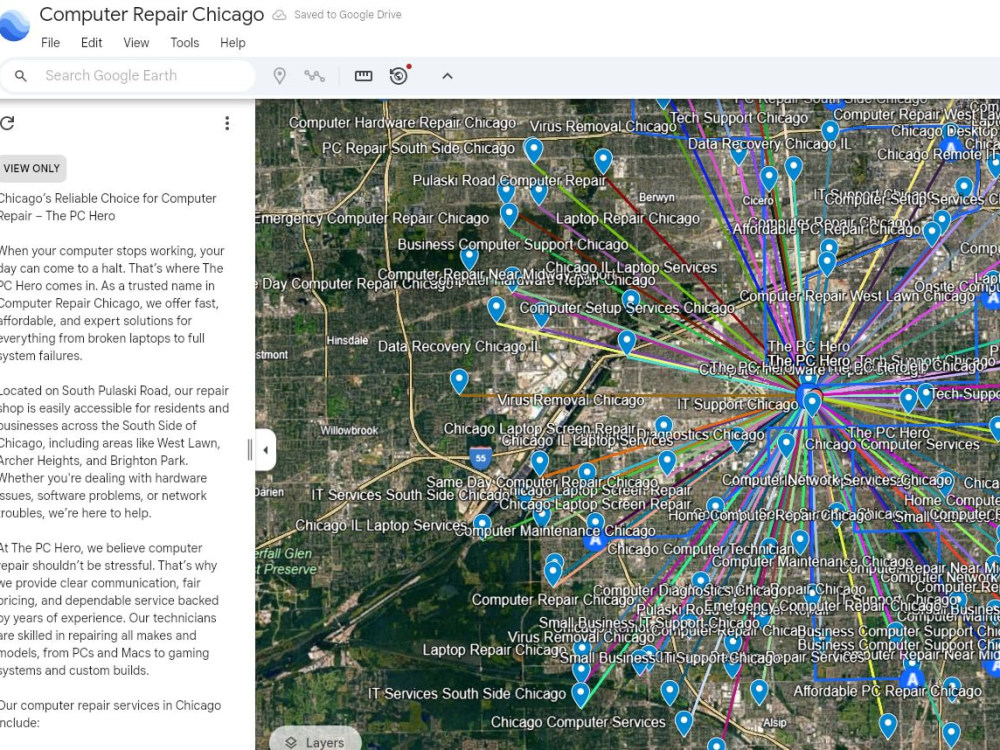Viewport: 1000px width, 750px height.
Task: Click the Tech Support Chicago label at top
Action: 739,118
